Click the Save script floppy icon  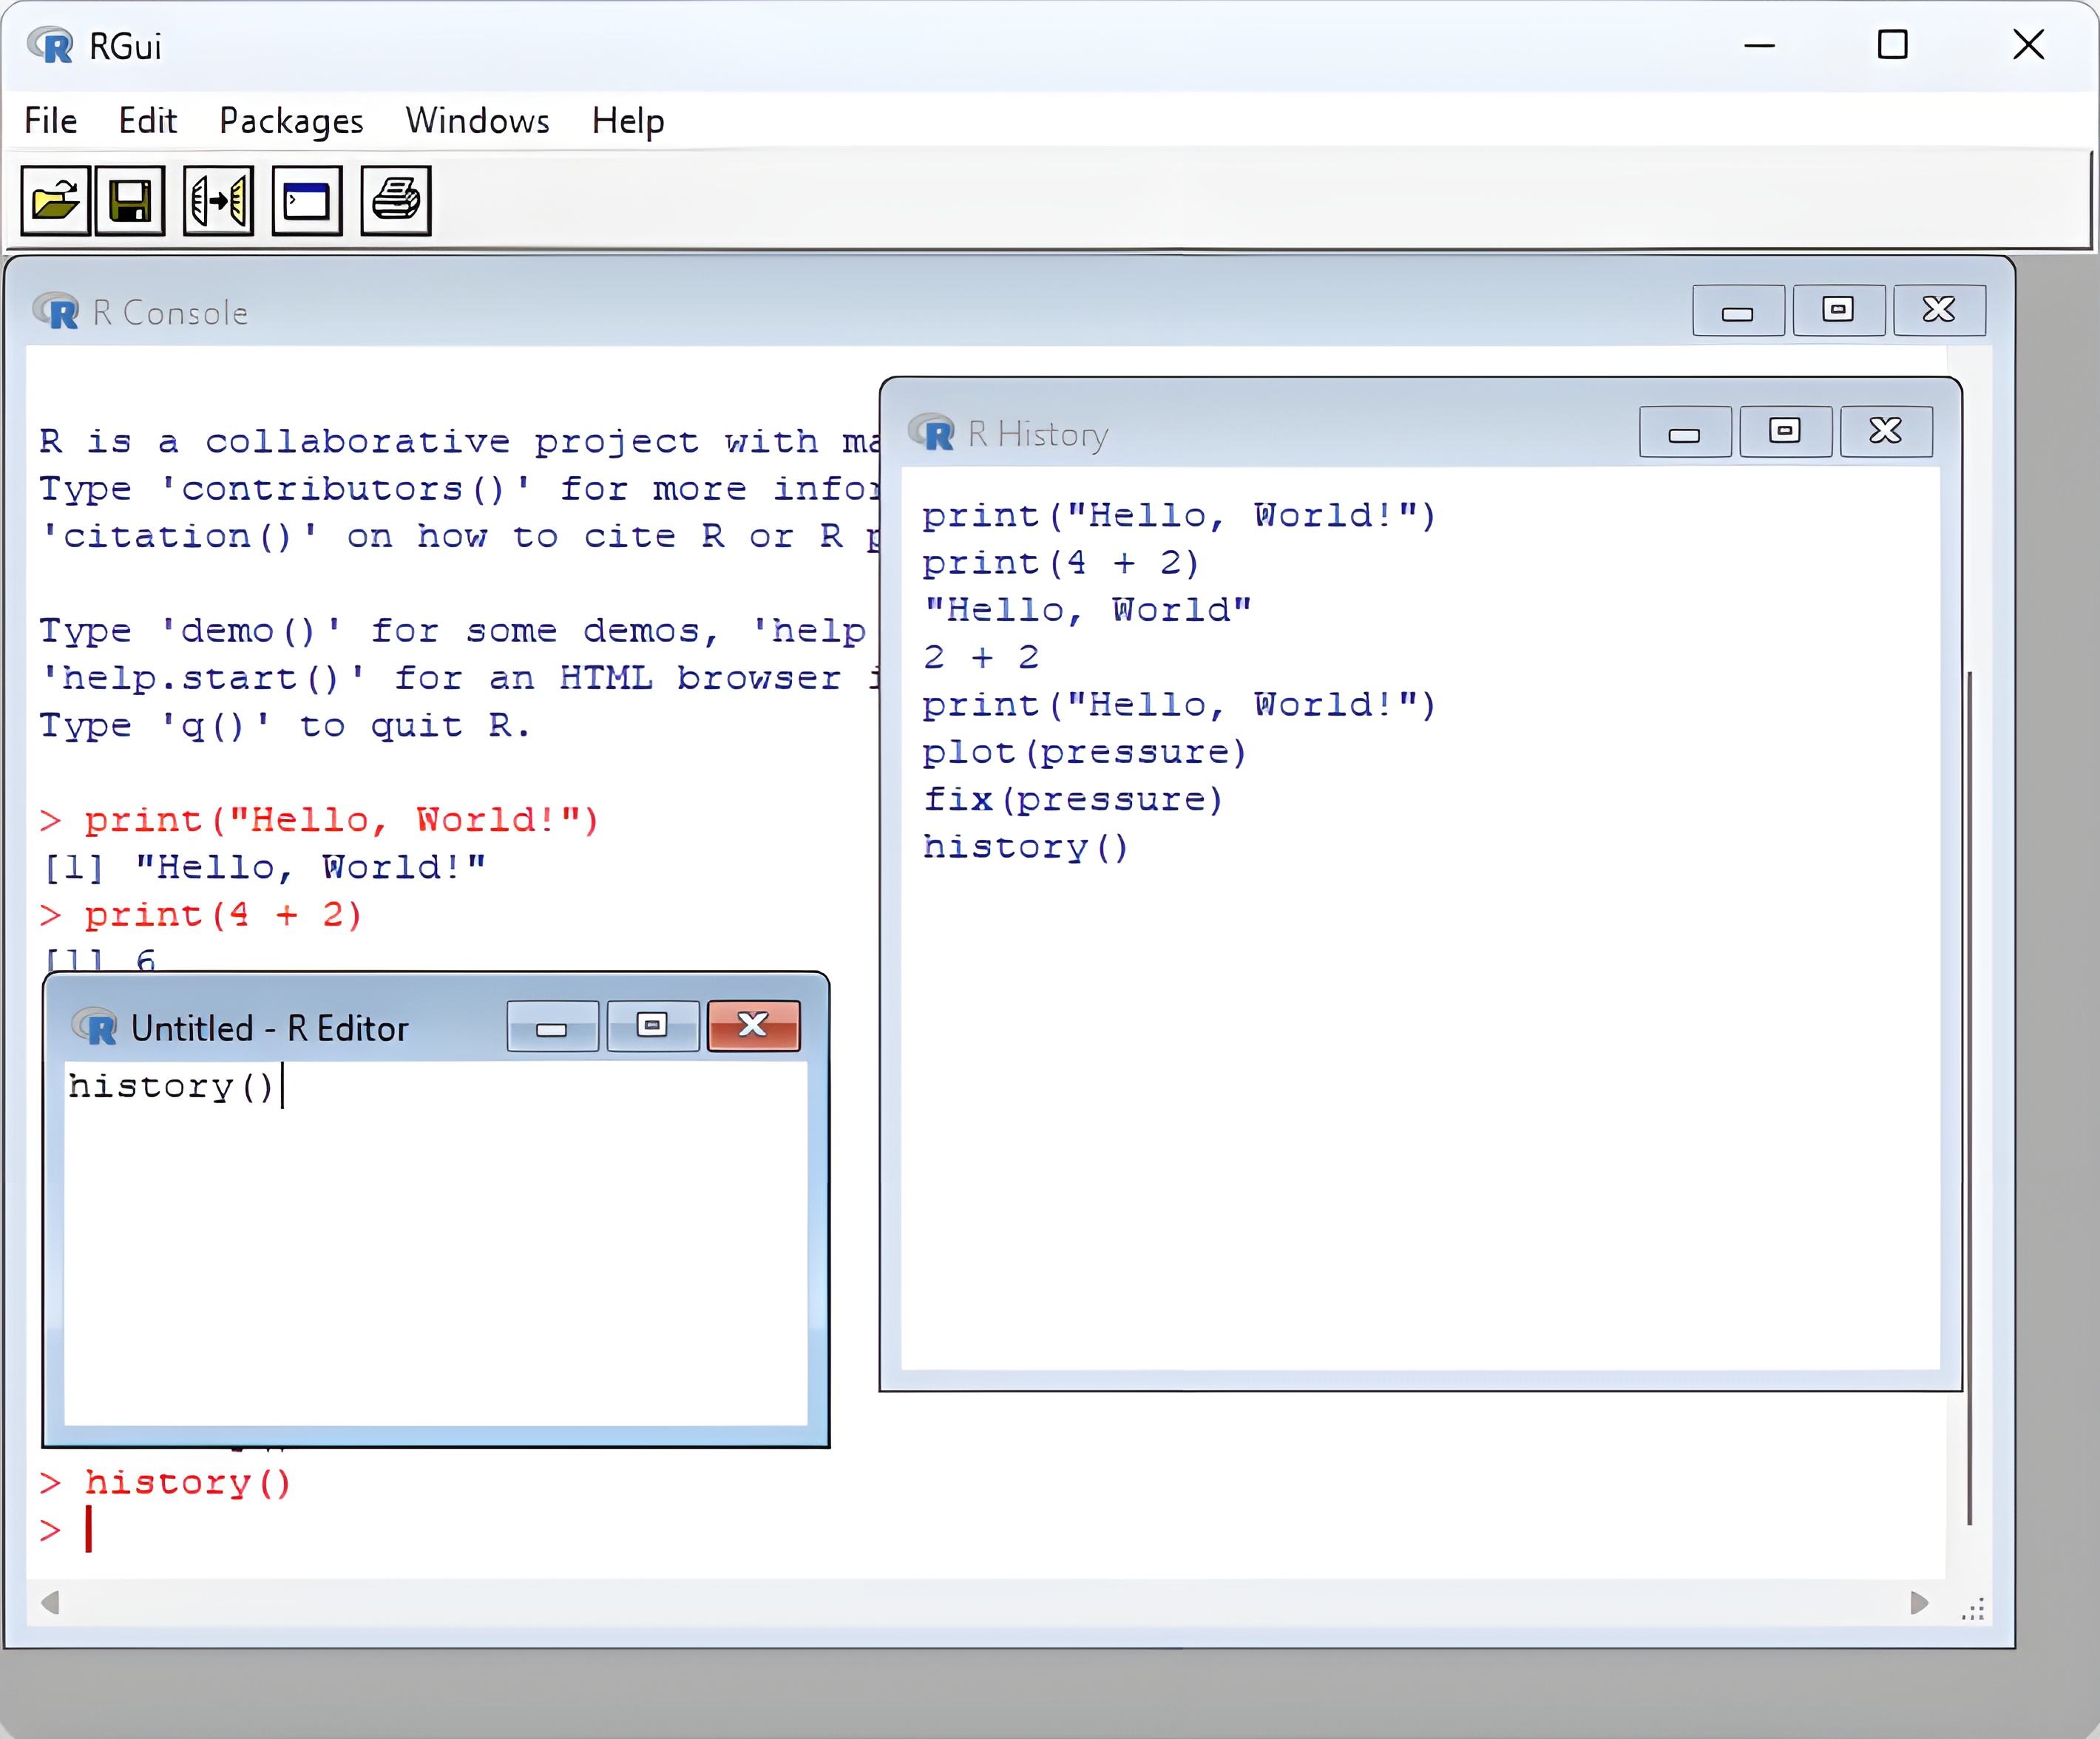[130, 201]
